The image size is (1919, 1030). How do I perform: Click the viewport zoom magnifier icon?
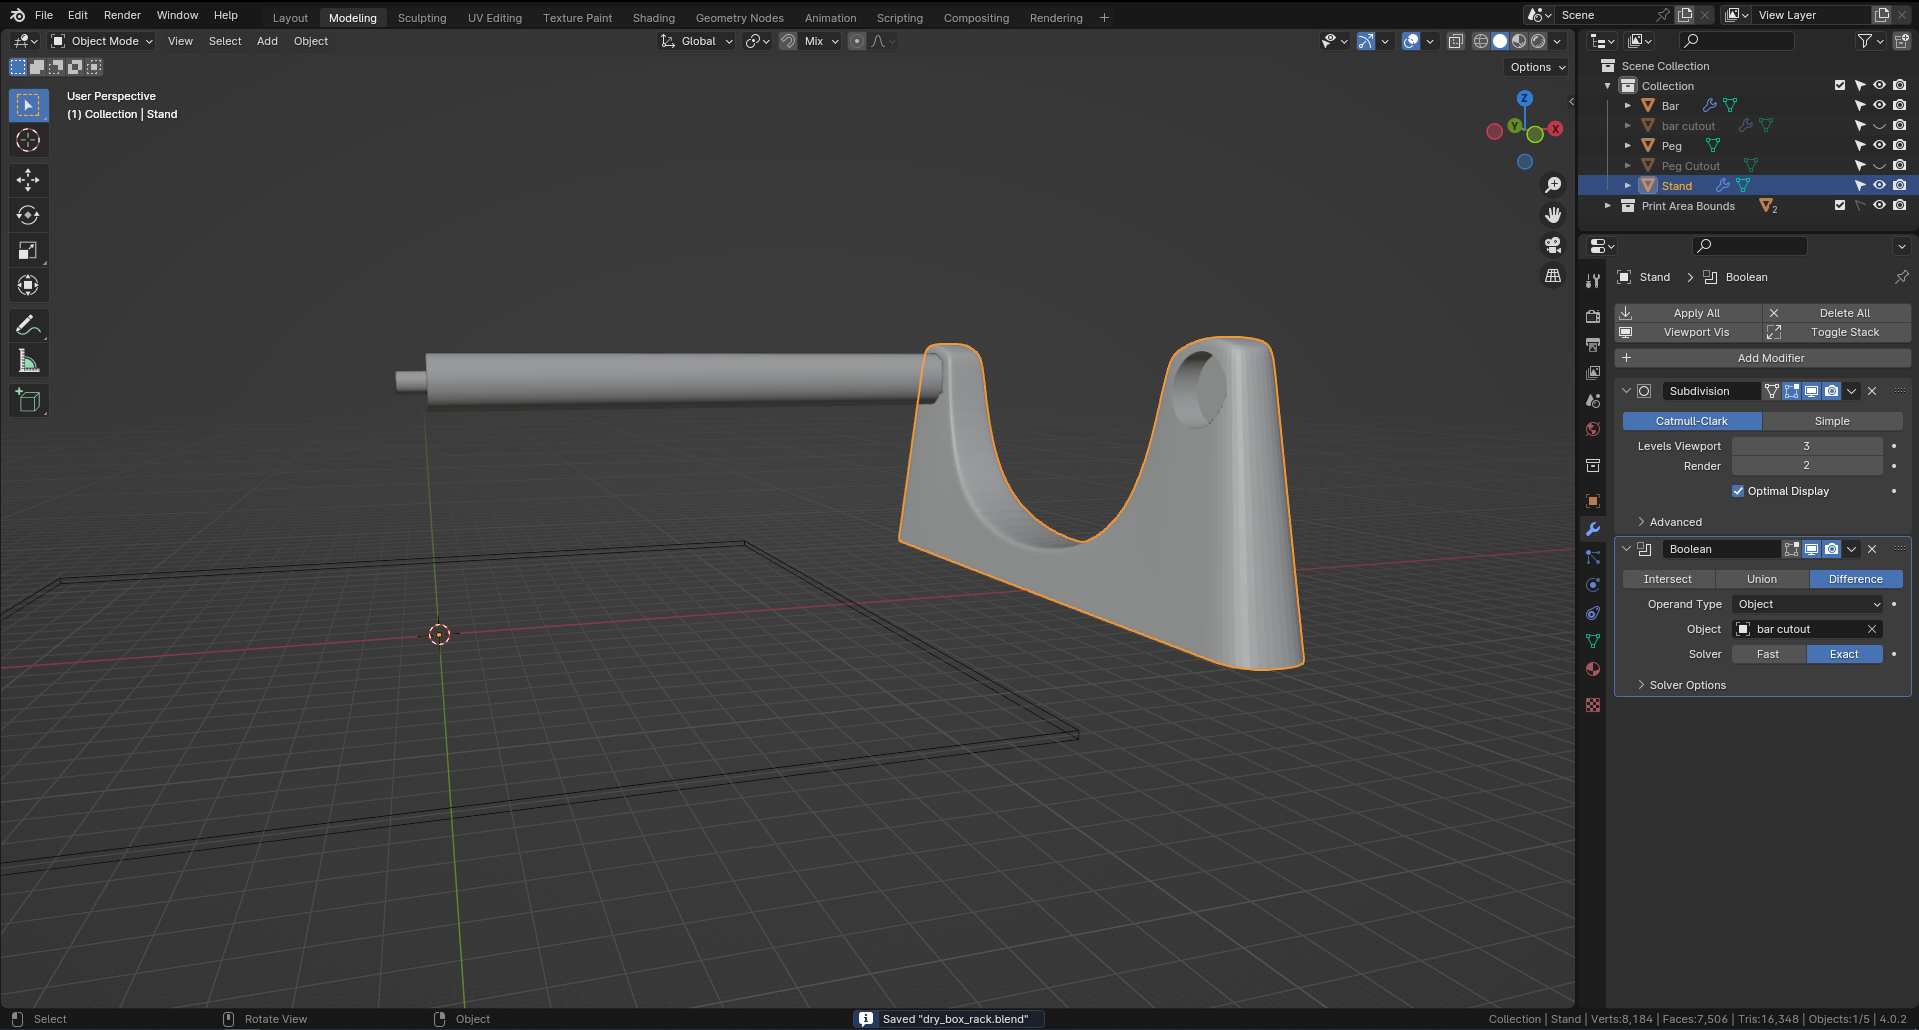(1553, 185)
